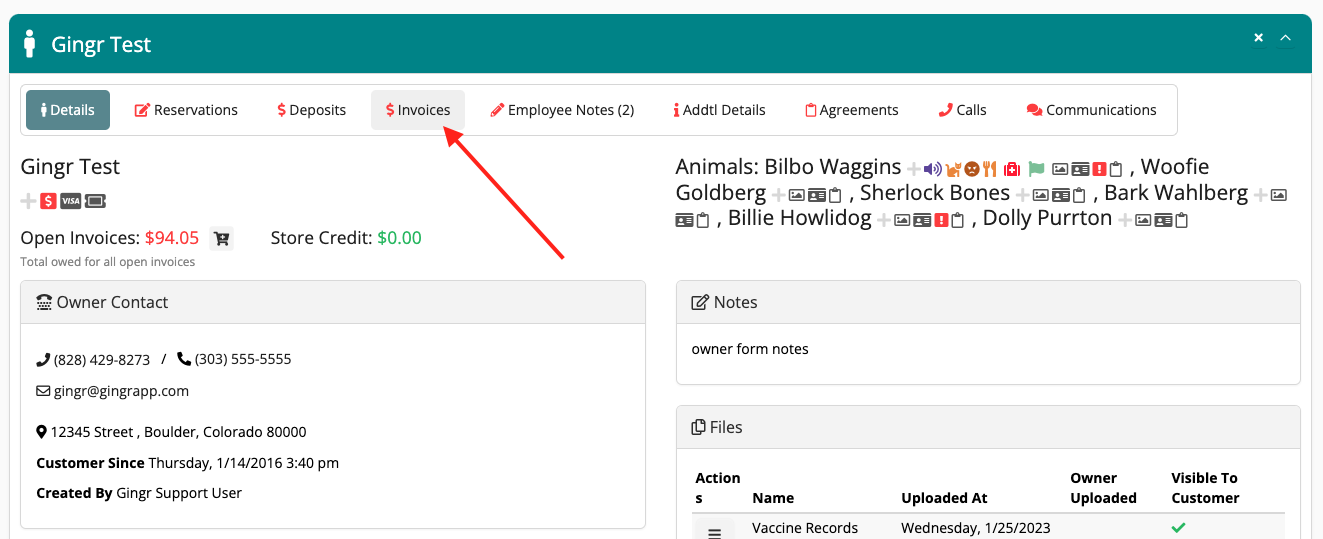Click phone number (828) 429-8273
The image size is (1323, 539).
pos(102,359)
